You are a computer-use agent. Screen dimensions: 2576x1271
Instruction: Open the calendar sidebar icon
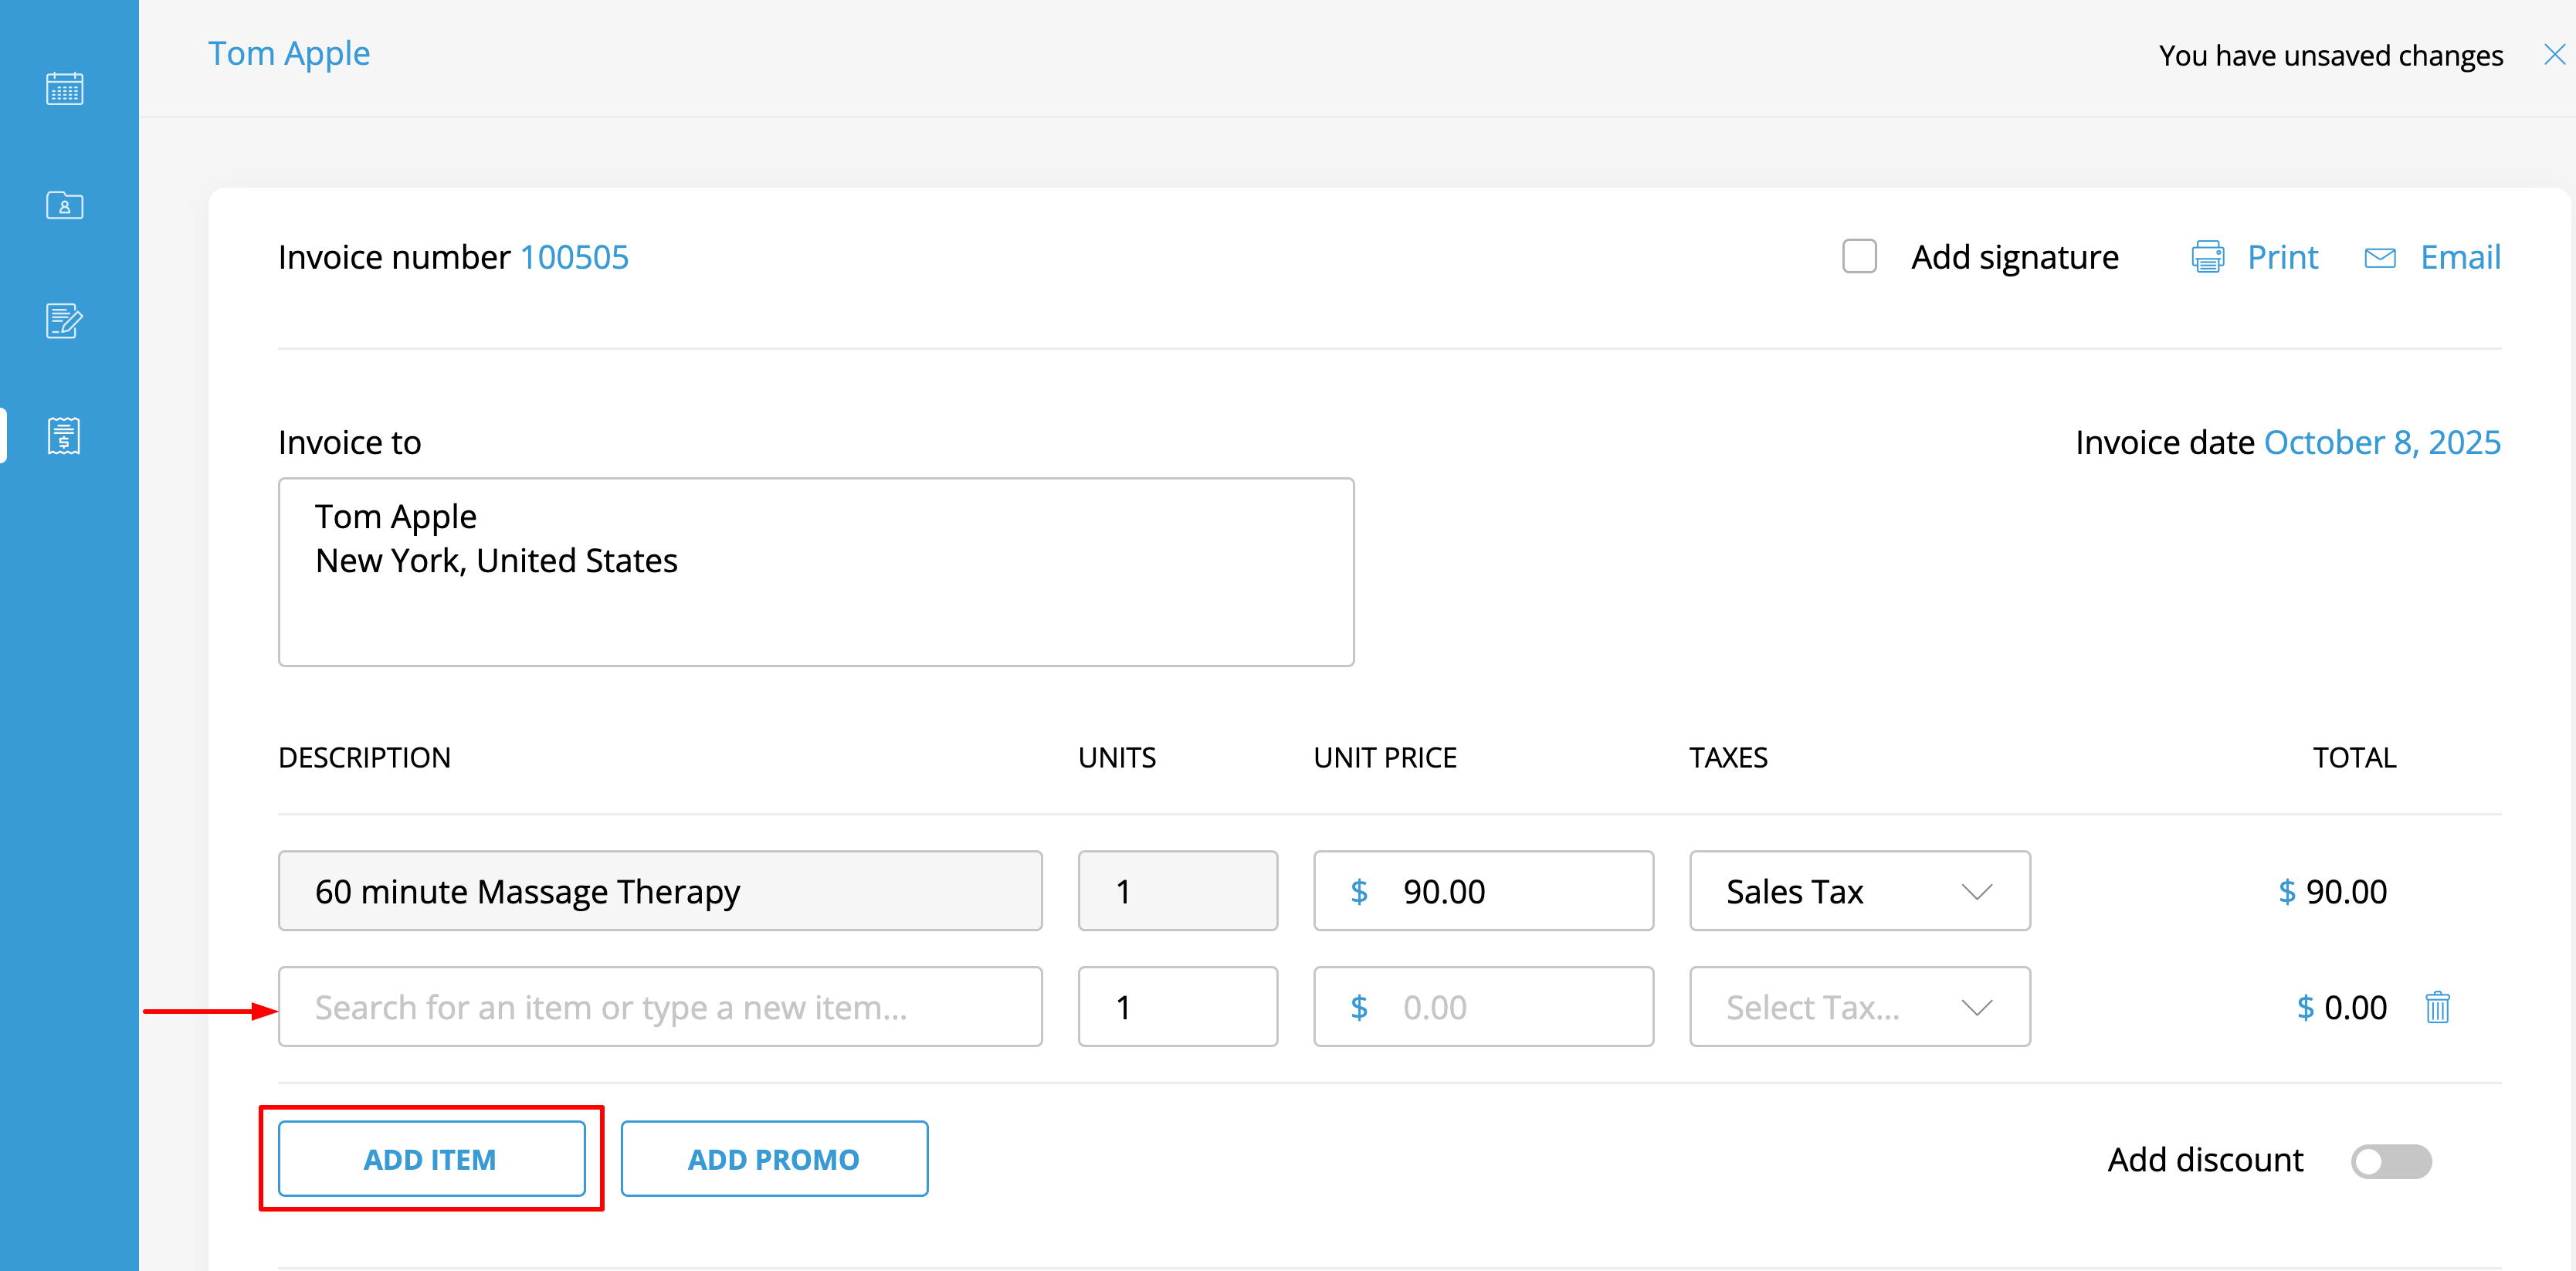pos(64,89)
